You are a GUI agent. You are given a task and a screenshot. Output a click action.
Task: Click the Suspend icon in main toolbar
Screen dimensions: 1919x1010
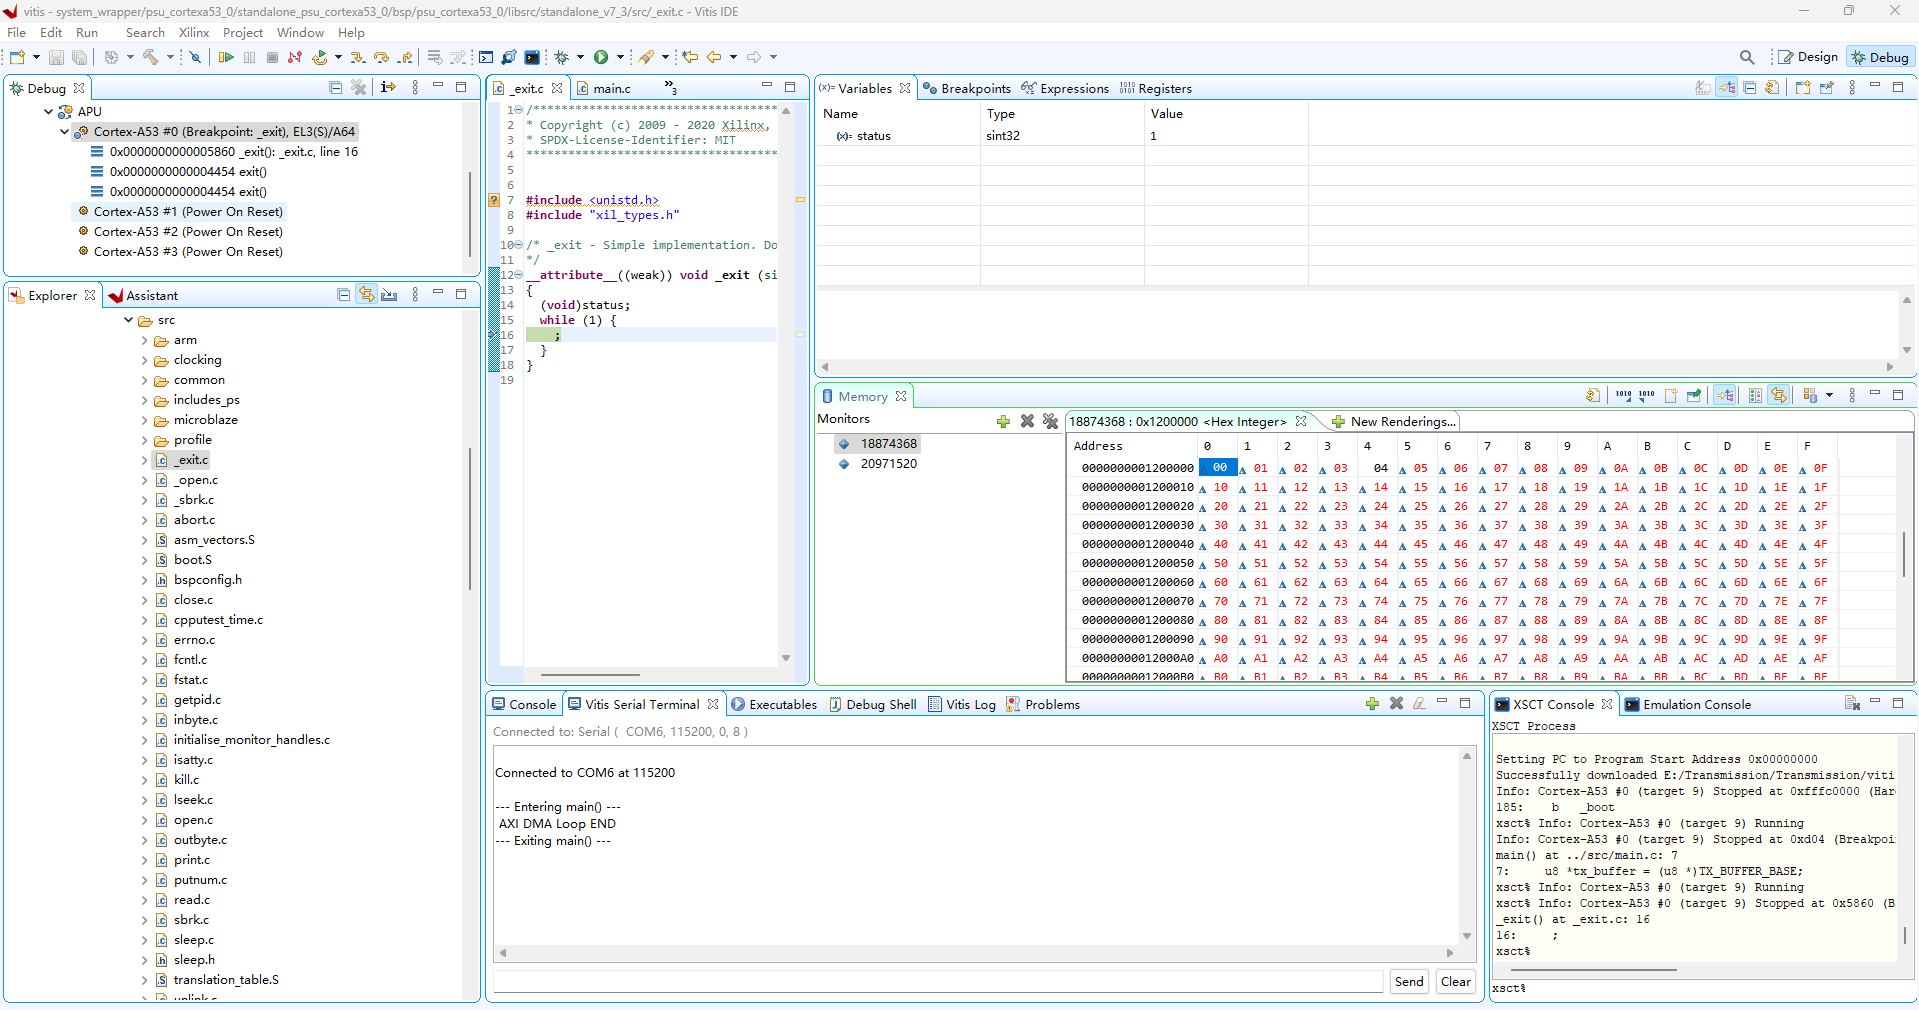(249, 57)
